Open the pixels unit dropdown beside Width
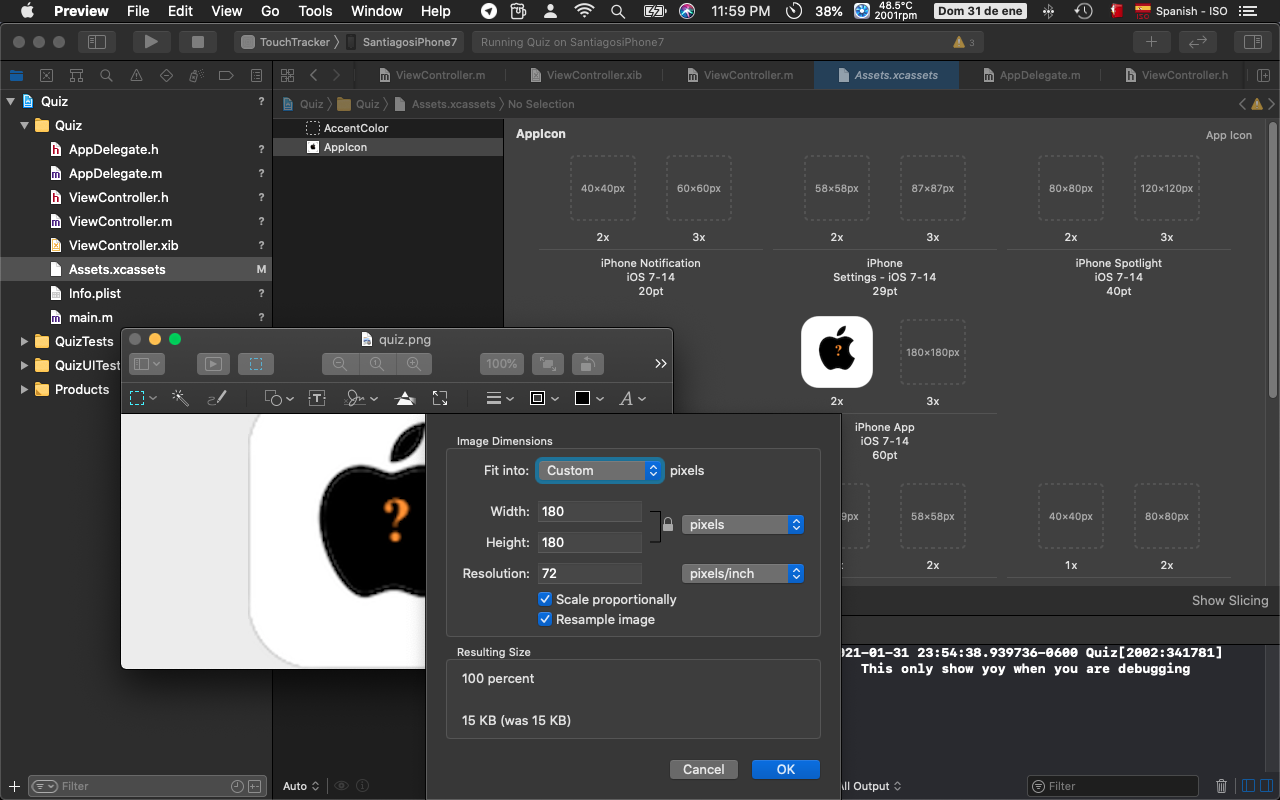 point(743,524)
